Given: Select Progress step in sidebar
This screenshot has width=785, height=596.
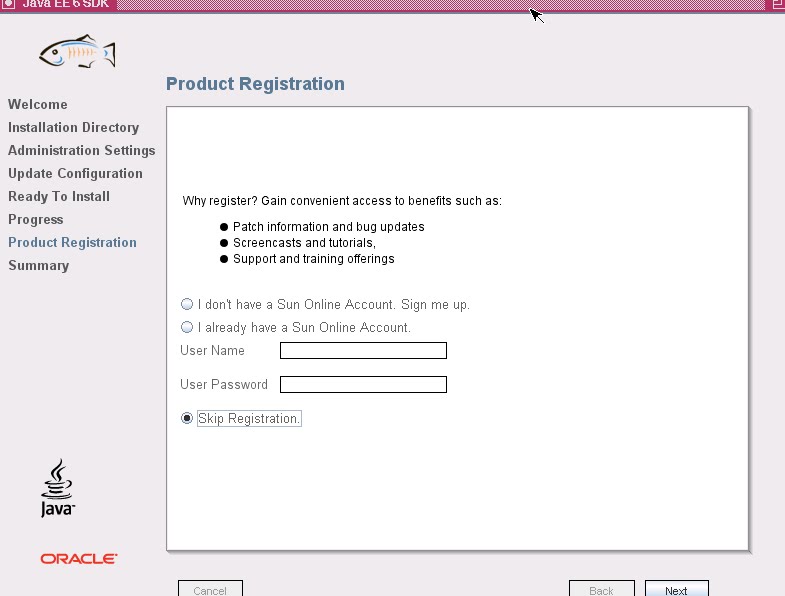Looking at the screenshot, I should pyautogui.click(x=36, y=219).
